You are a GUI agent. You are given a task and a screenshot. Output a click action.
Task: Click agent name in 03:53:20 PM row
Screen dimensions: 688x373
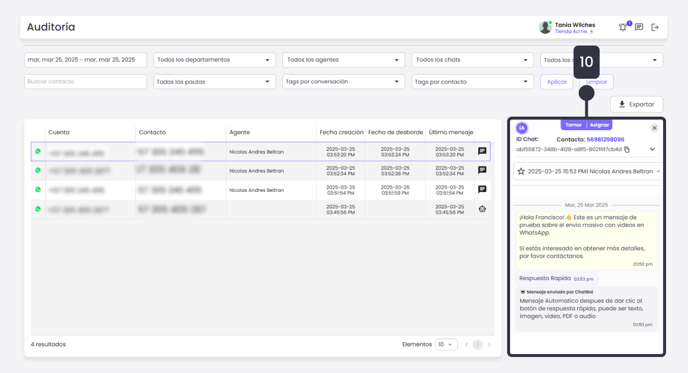[256, 152]
